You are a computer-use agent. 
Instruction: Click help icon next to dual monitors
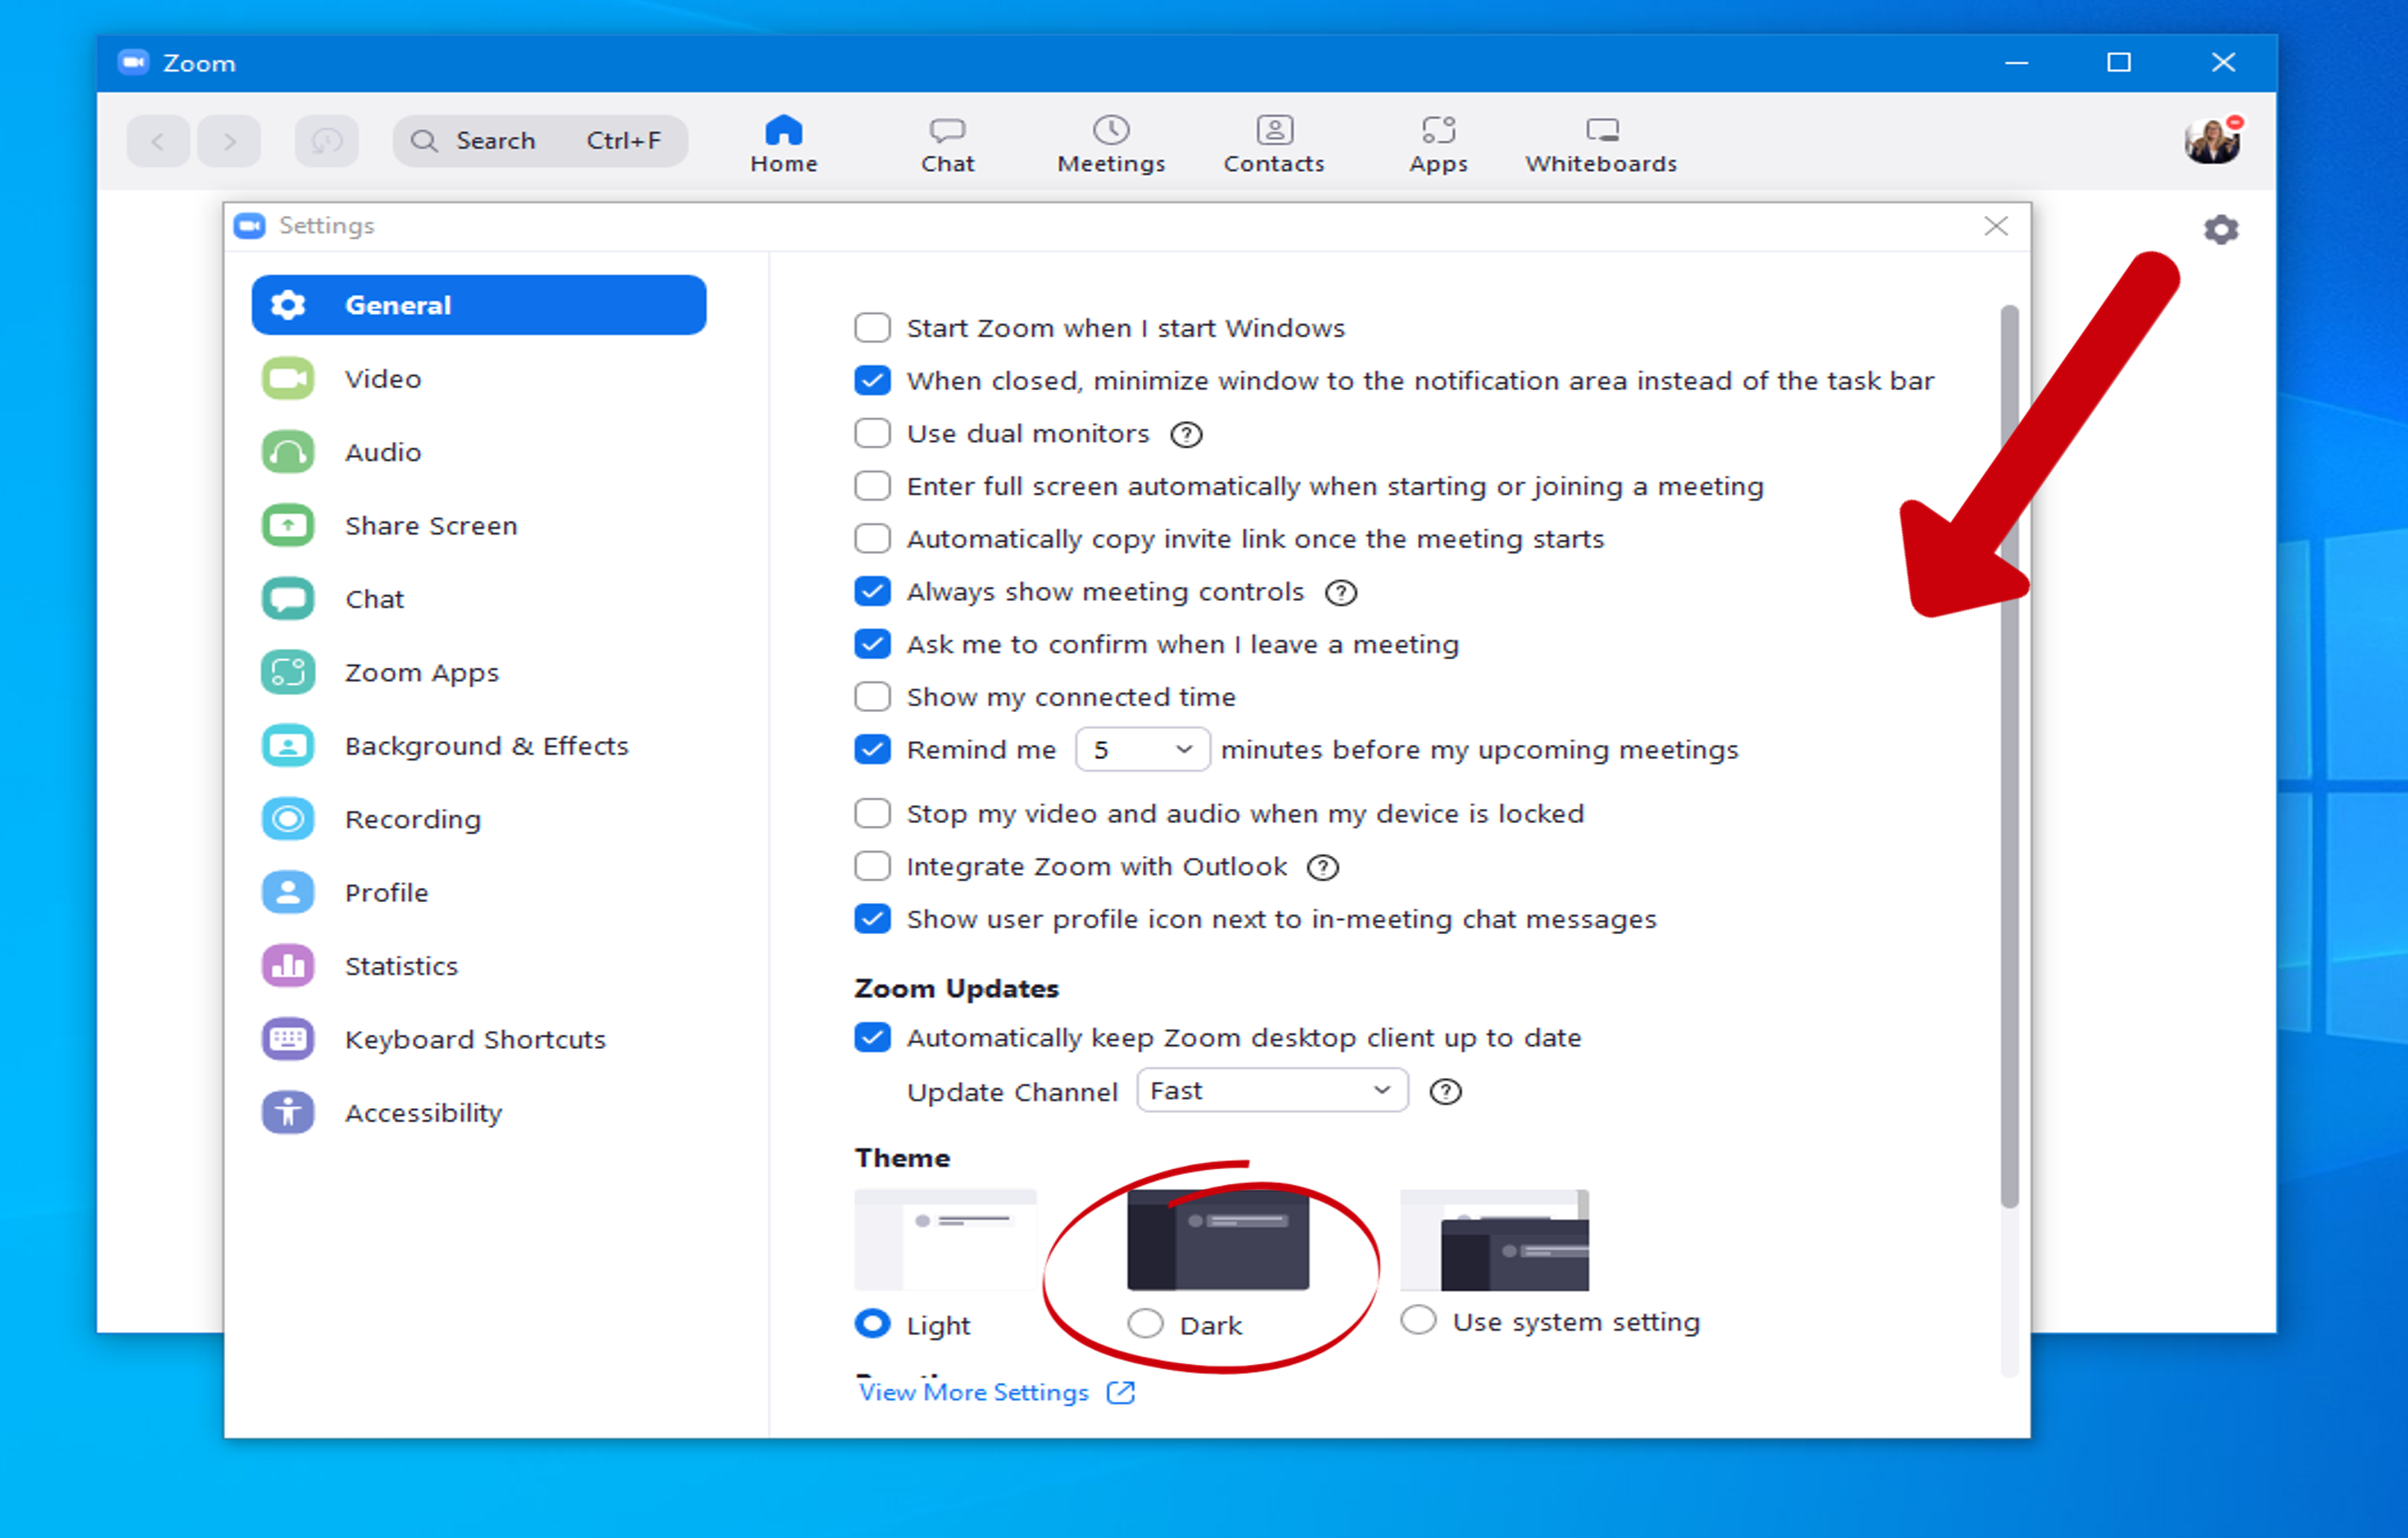[1186, 435]
